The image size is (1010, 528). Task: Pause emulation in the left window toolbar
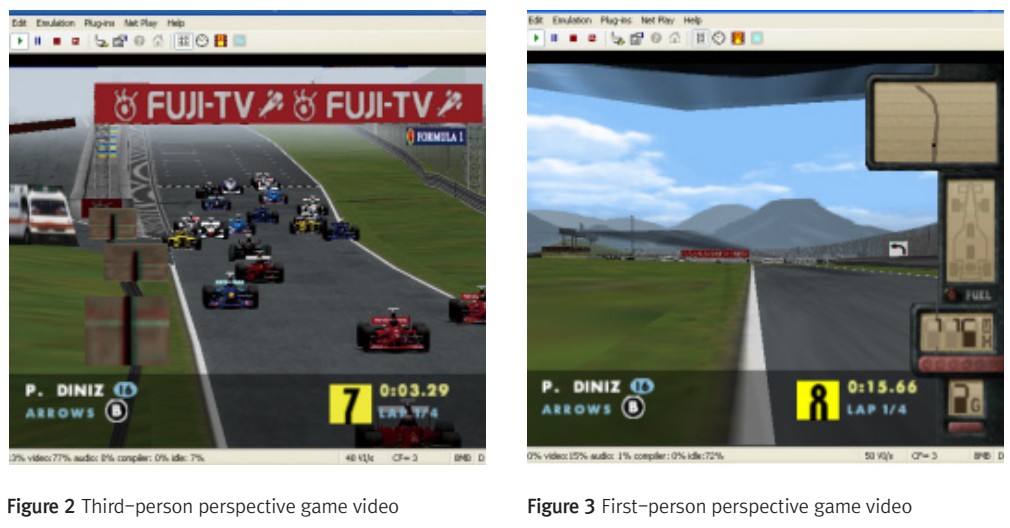[39, 41]
